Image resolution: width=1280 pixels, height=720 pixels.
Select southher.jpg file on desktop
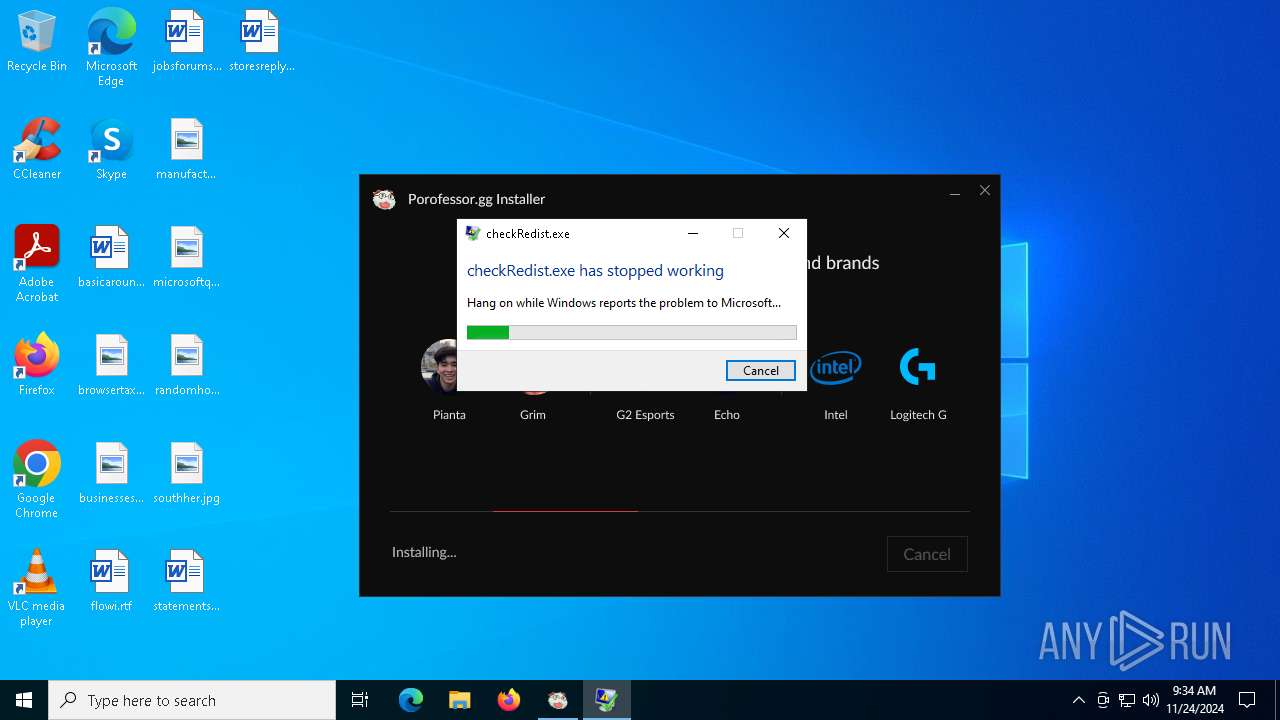tap(186, 474)
